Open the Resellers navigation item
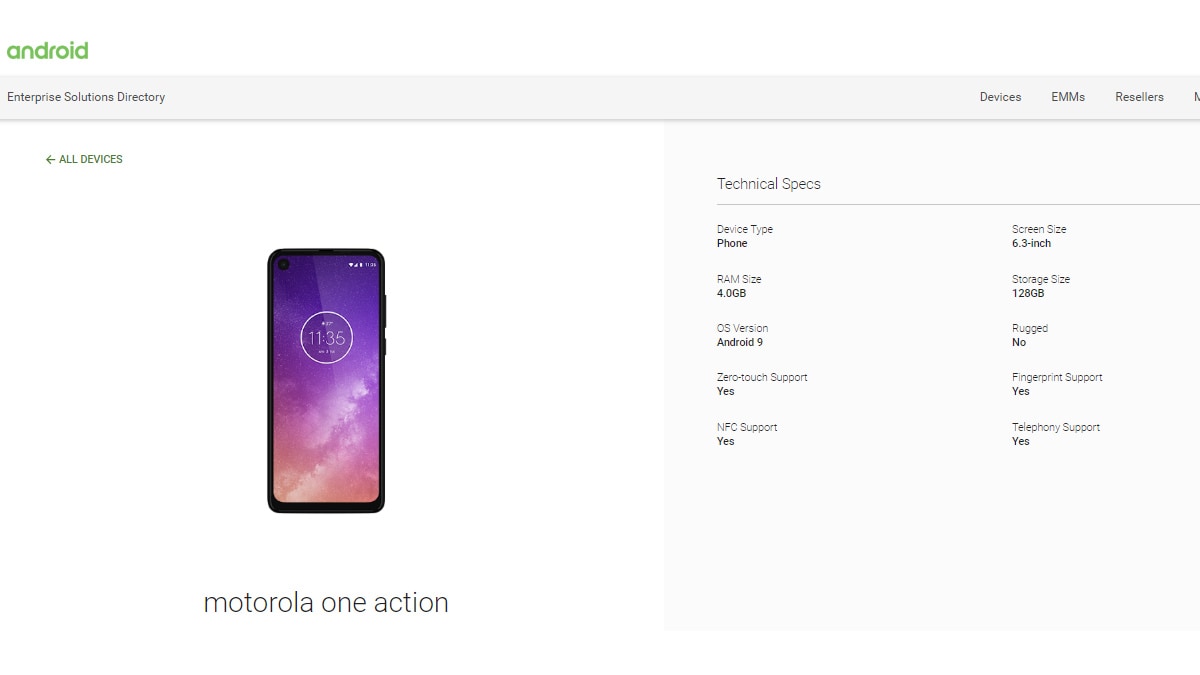The height and width of the screenshot is (675, 1200). 1139,97
